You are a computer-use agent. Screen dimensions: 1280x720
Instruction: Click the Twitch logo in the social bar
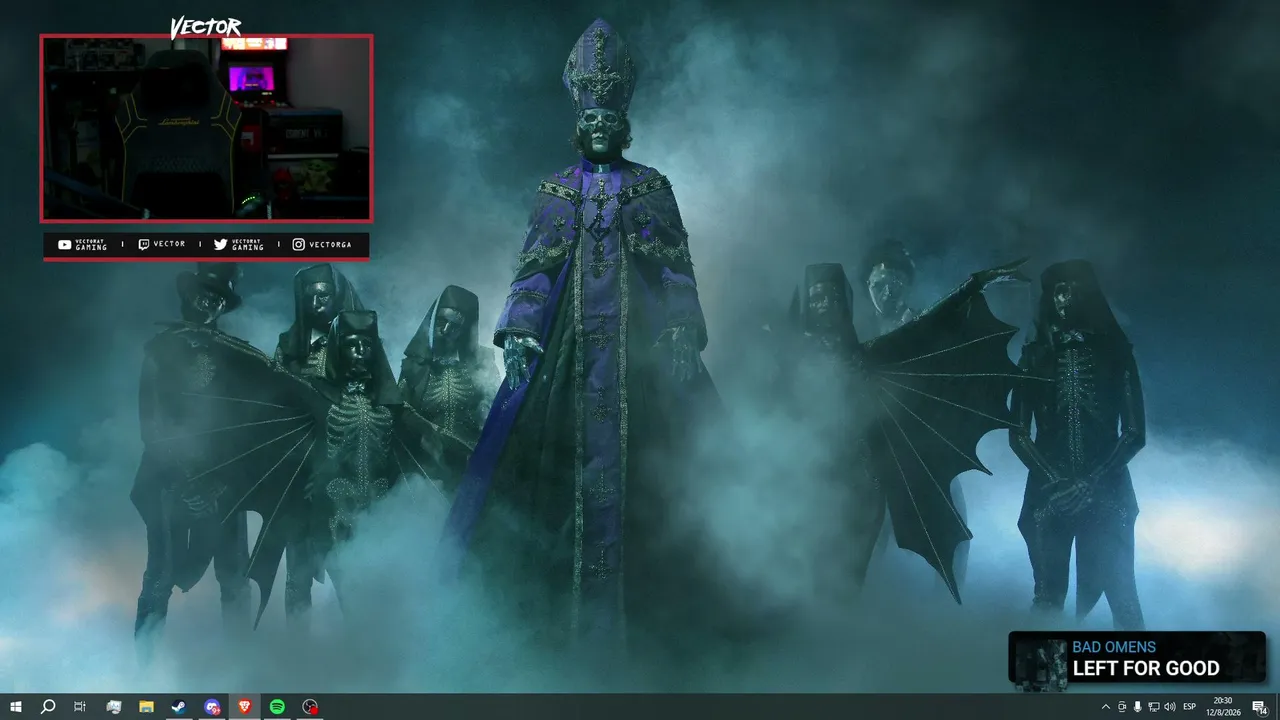click(x=144, y=245)
